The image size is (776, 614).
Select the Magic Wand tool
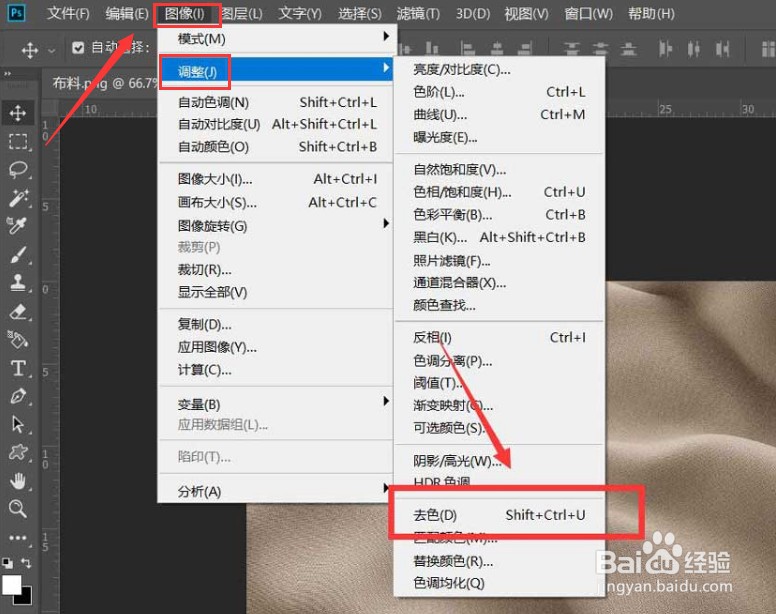(18, 197)
